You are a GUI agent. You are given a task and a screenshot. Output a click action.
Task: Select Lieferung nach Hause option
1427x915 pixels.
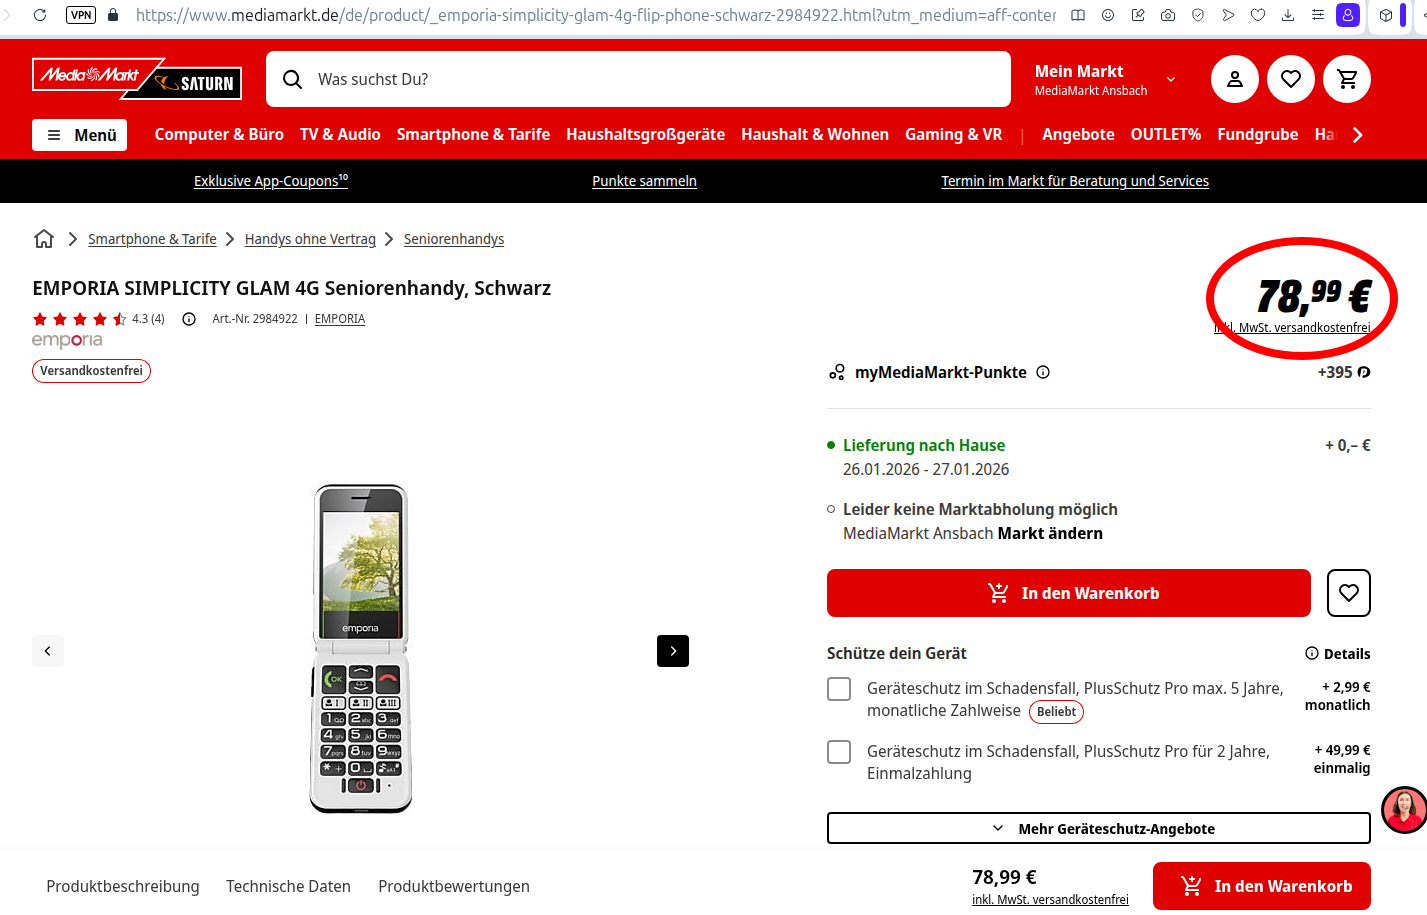(x=924, y=445)
